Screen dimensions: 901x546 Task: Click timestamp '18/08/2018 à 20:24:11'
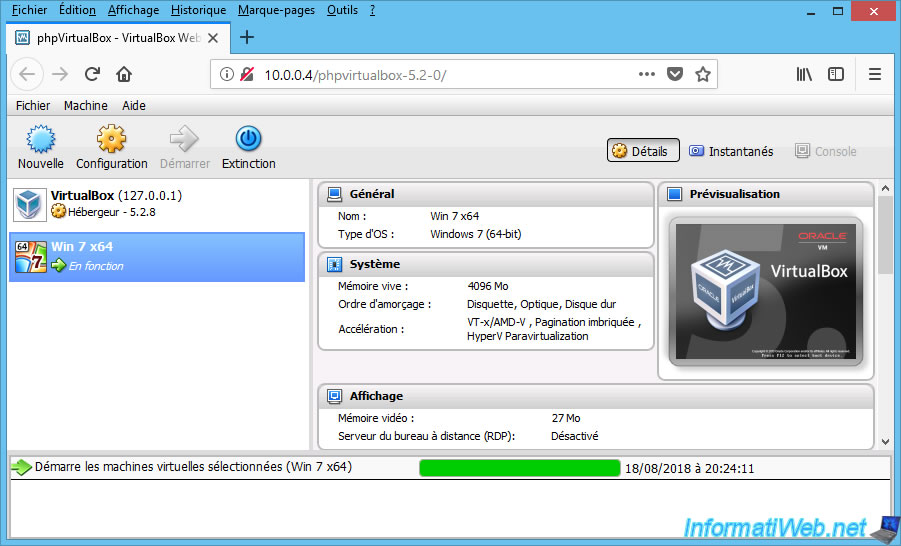pos(689,468)
